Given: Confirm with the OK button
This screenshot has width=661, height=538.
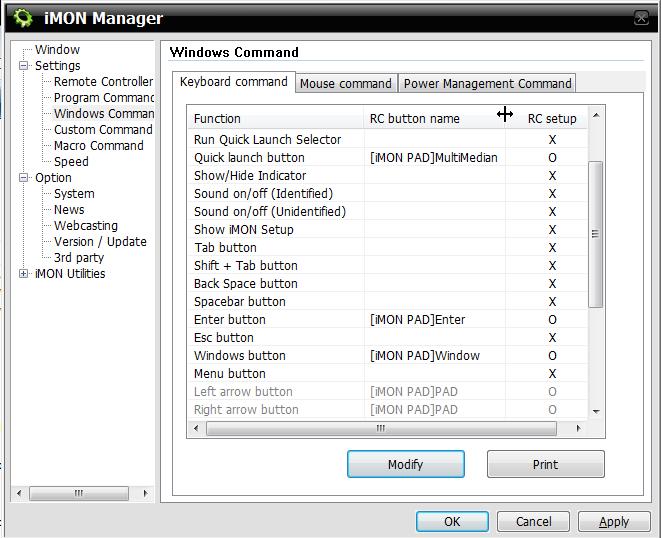Looking at the screenshot, I should (452, 521).
